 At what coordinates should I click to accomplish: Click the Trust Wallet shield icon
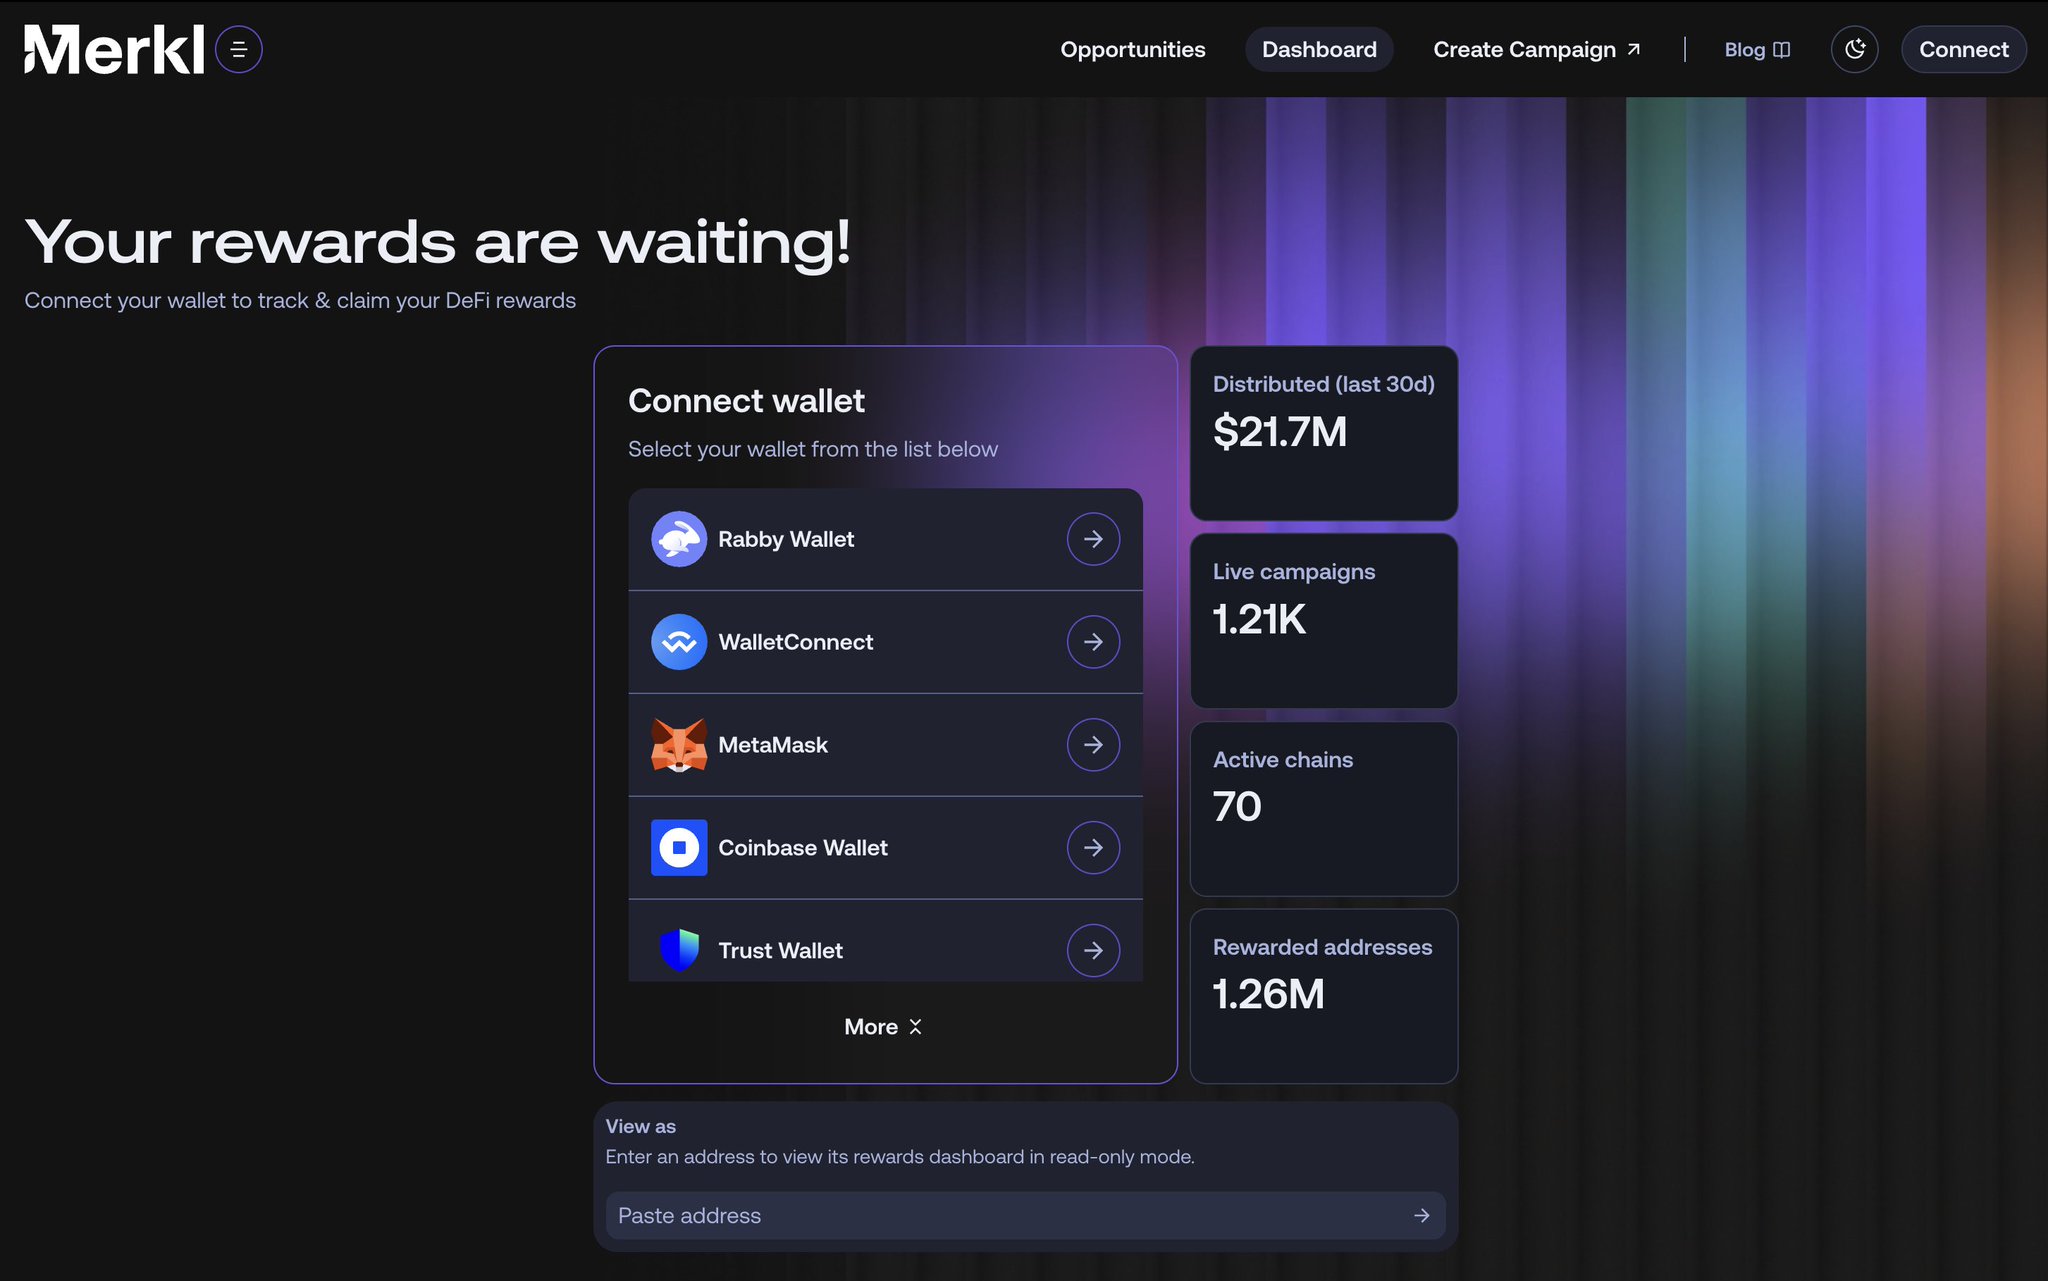tap(679, 950)
